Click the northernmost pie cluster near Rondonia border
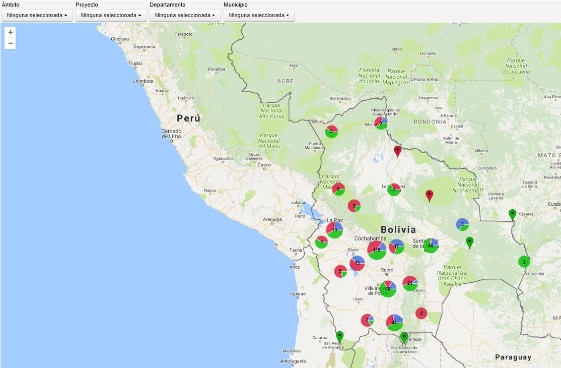561x368 pixels. point(381,123)
